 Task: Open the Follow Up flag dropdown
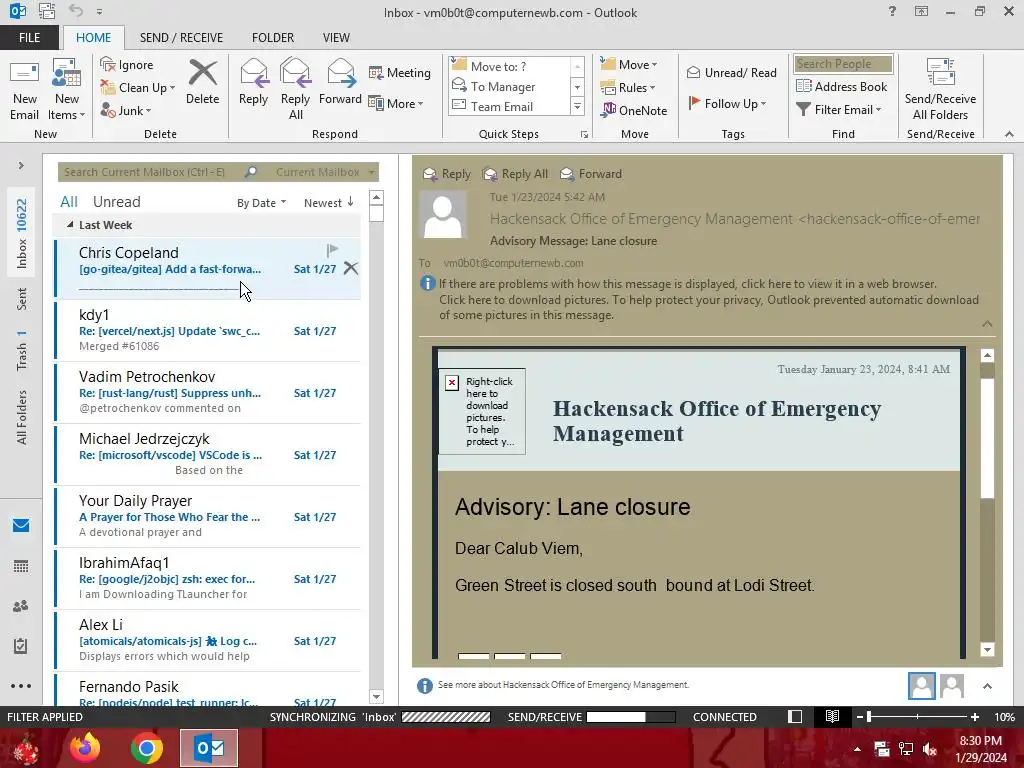click(727, 103)
